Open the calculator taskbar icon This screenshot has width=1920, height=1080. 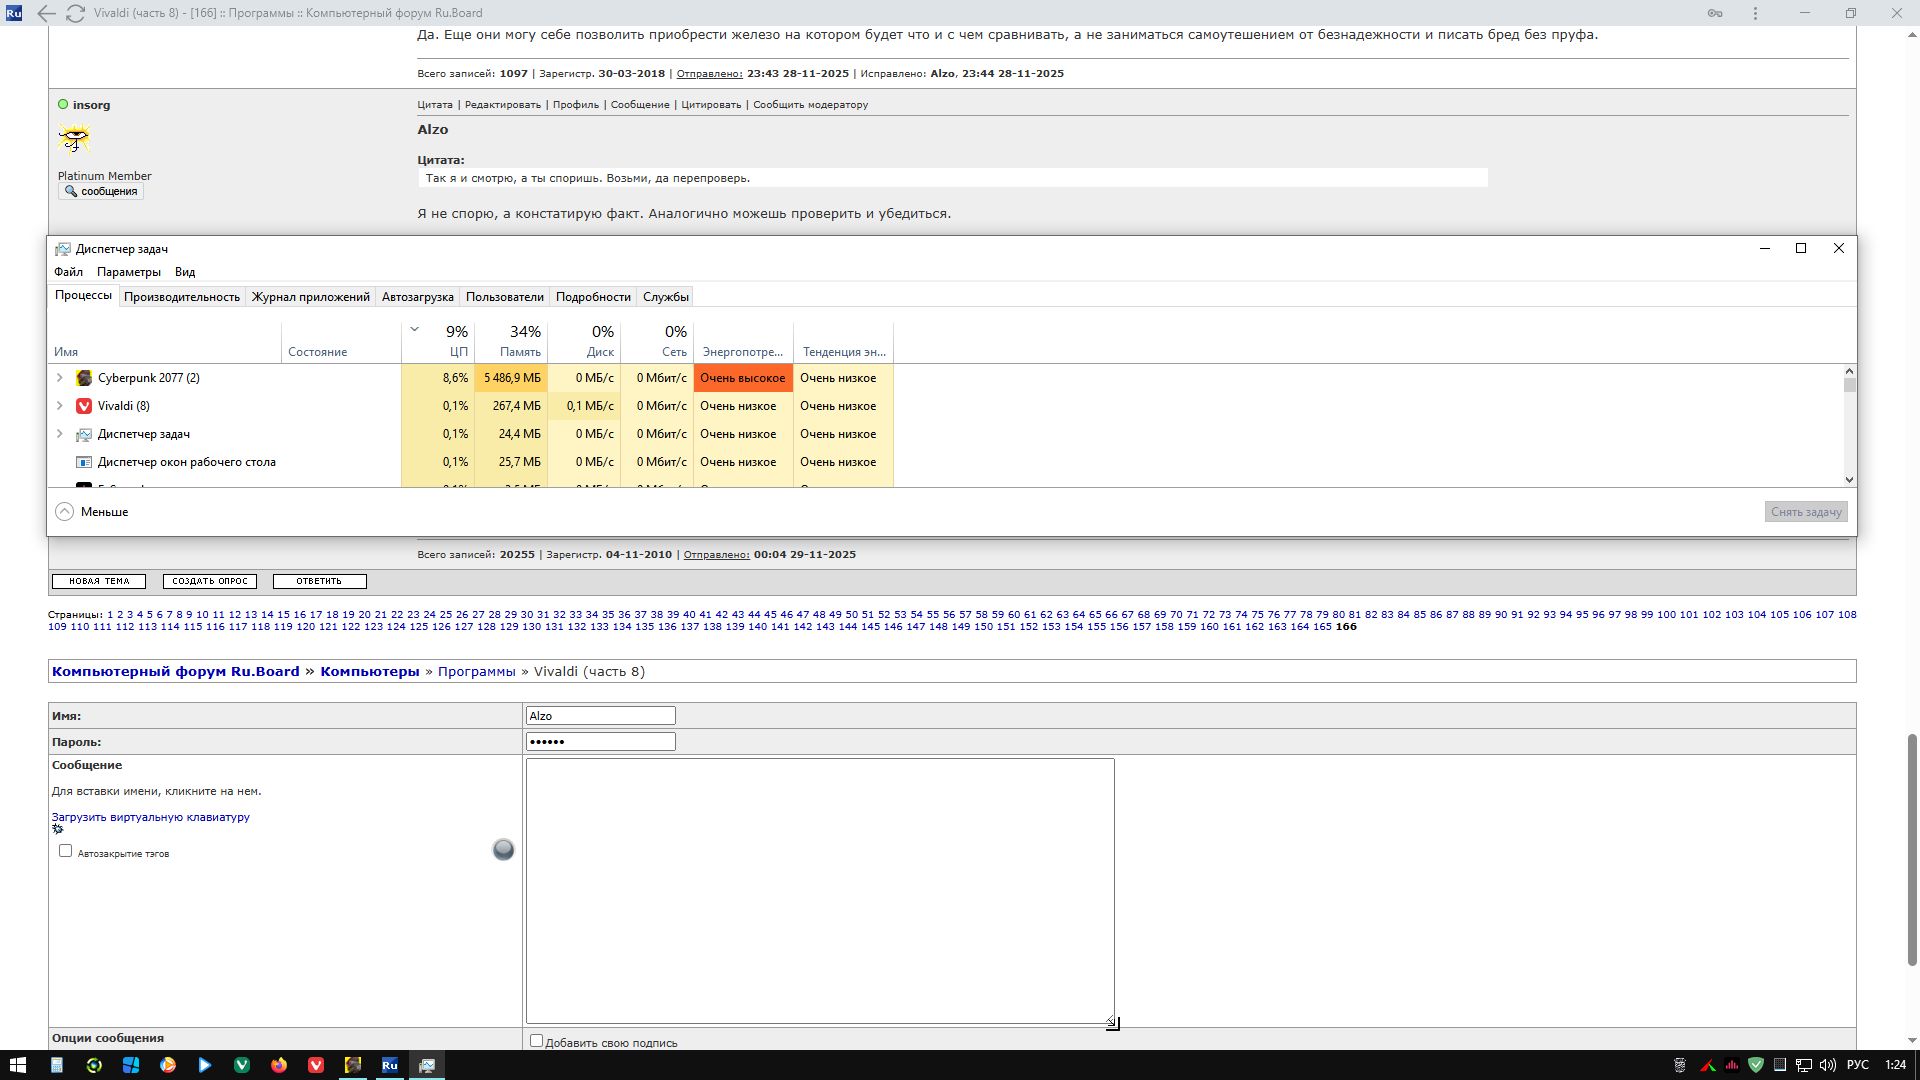(57, 1065)
